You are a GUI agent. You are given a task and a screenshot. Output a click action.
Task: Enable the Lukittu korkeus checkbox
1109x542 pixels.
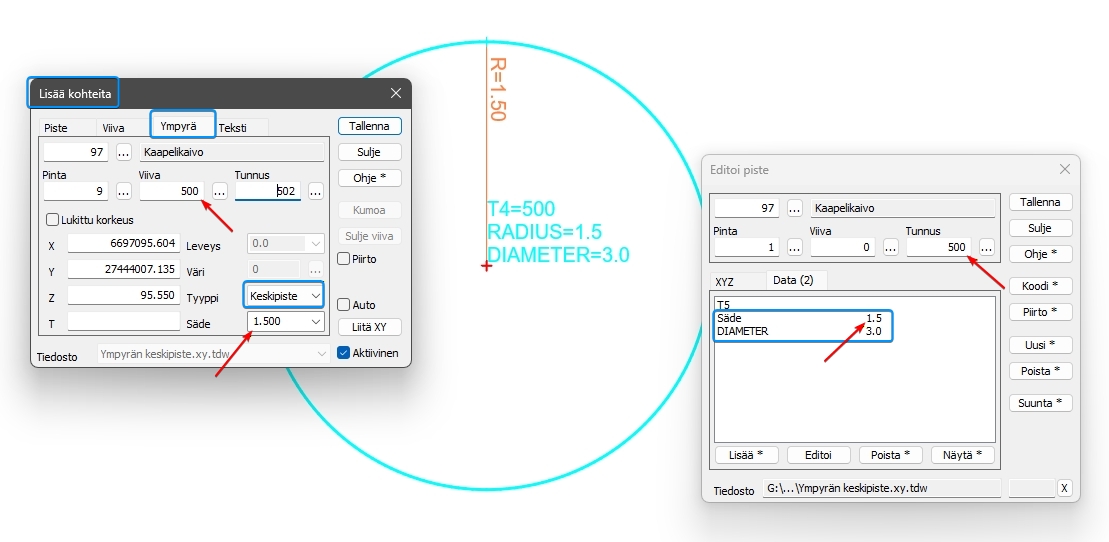[53, 220]
